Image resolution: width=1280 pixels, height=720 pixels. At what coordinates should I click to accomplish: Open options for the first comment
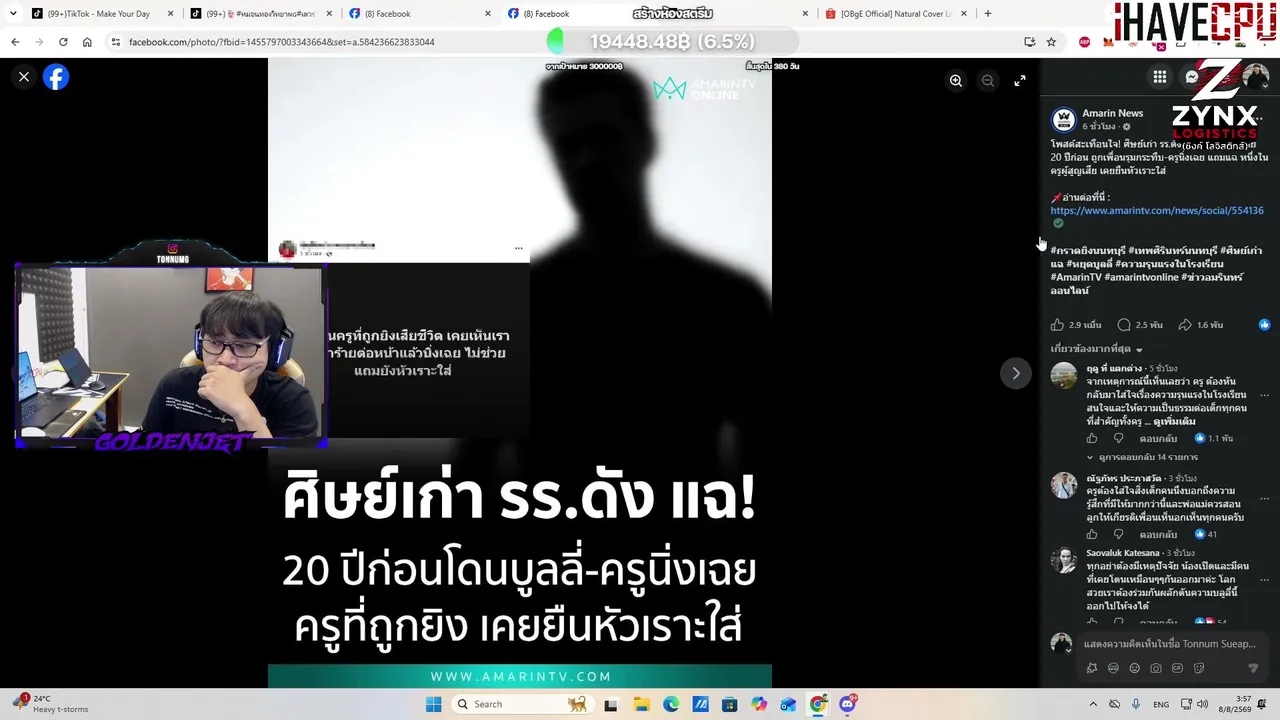(1264, 395)
